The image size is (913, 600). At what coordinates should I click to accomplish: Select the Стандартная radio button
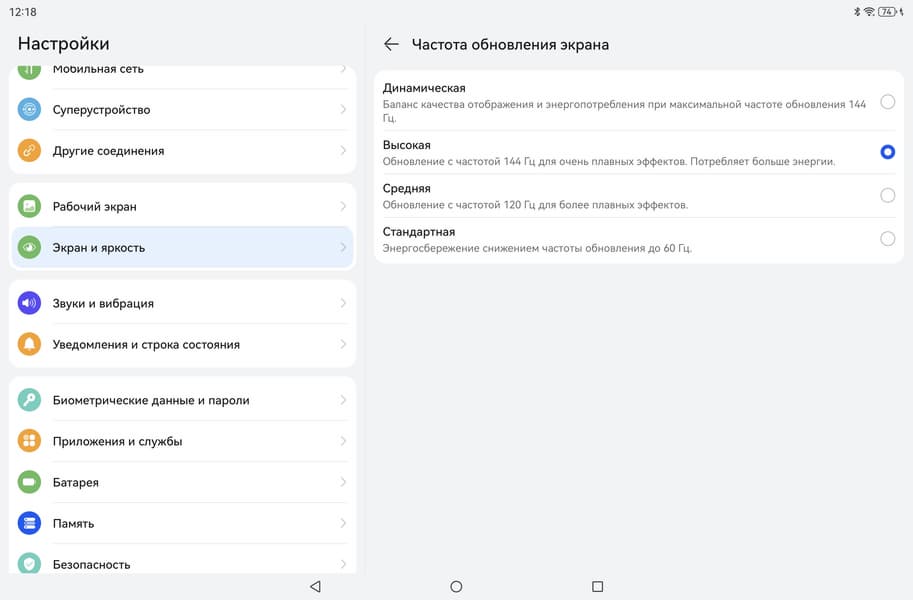pyautogui.click(x=887, y=239)
